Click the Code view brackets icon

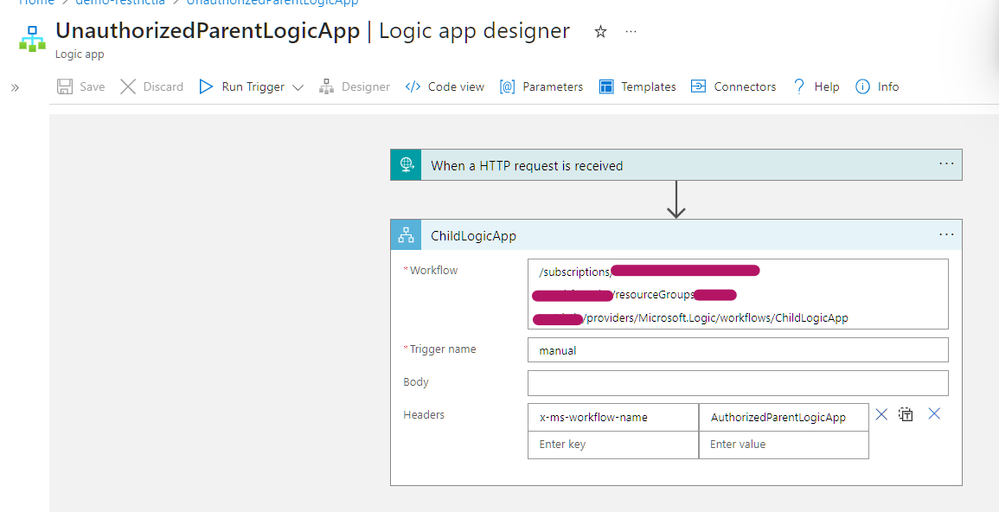[413, 87]
